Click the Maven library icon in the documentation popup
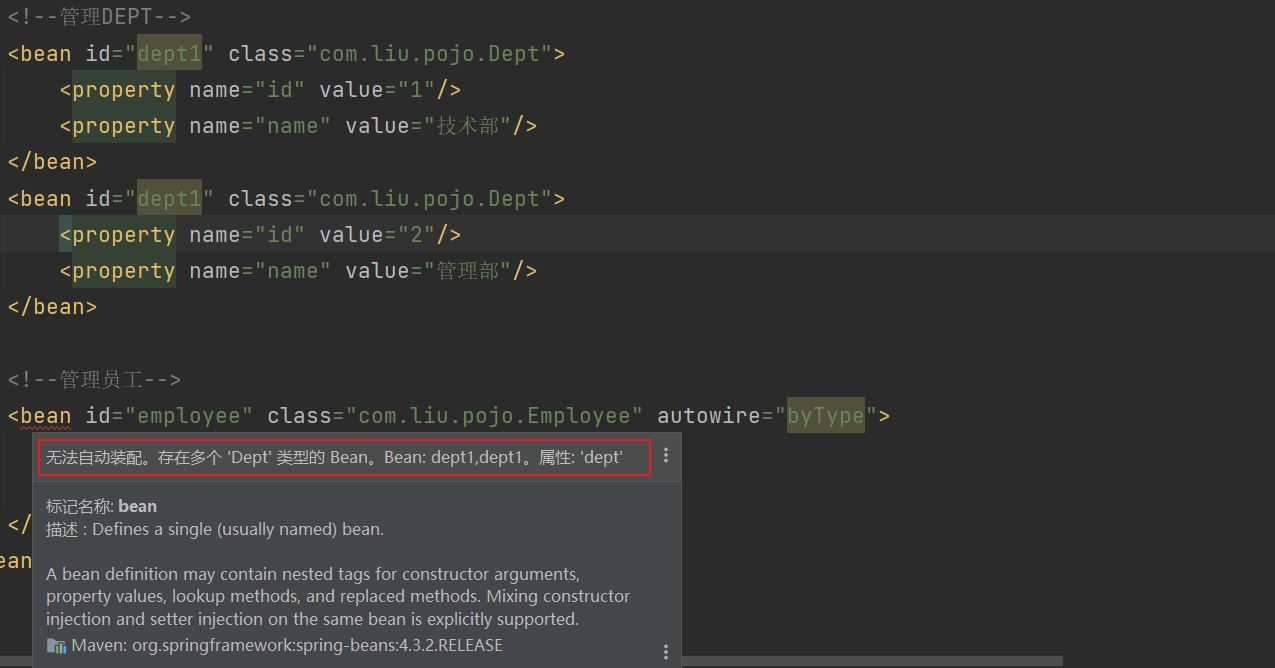The image size is (1275, 668). coord(56,646)
